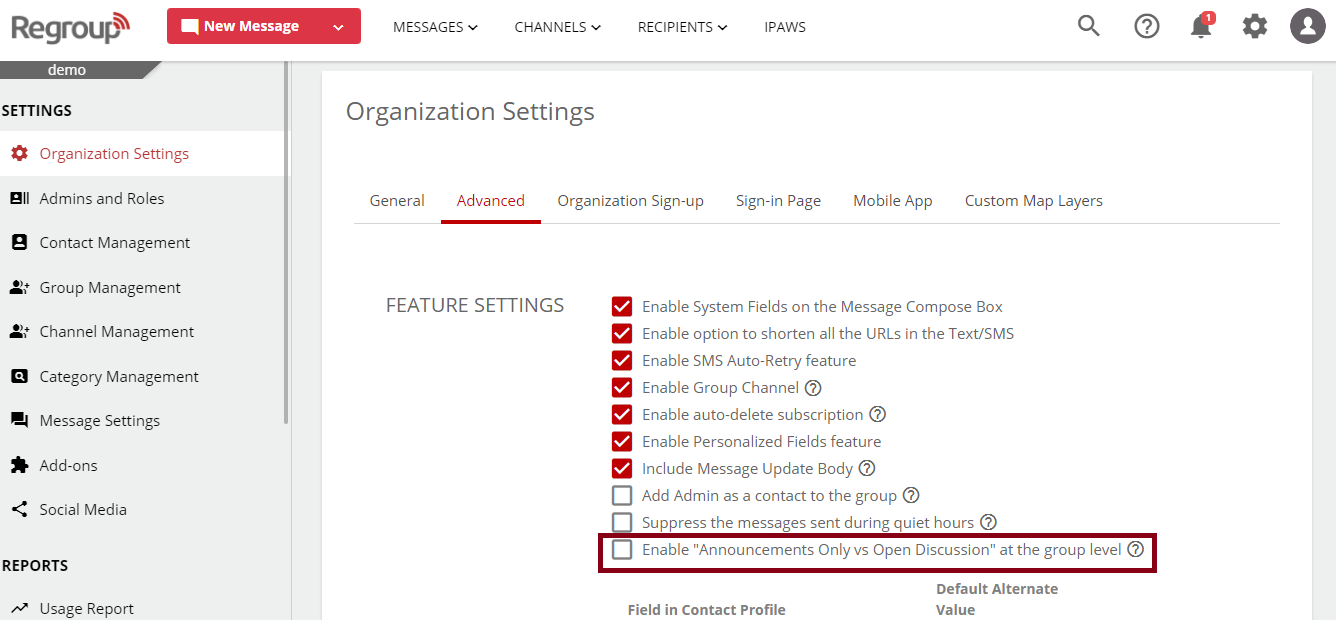The height and width of the screenshot is (620, 1336).
Task: Click help icon beside Include Message Update Body
Action: (x=867, y=469)
